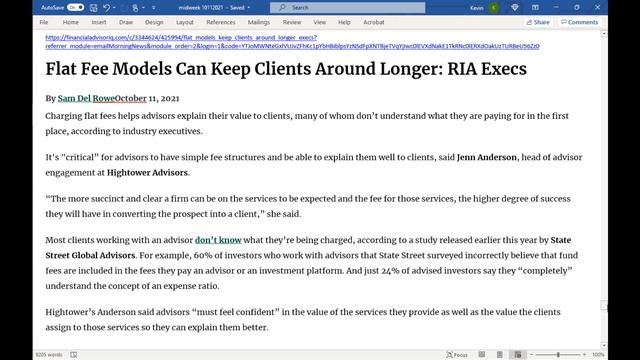This screenshot has height=360, width=640.
Task: Switch to the Design tab
Action: 154,22
